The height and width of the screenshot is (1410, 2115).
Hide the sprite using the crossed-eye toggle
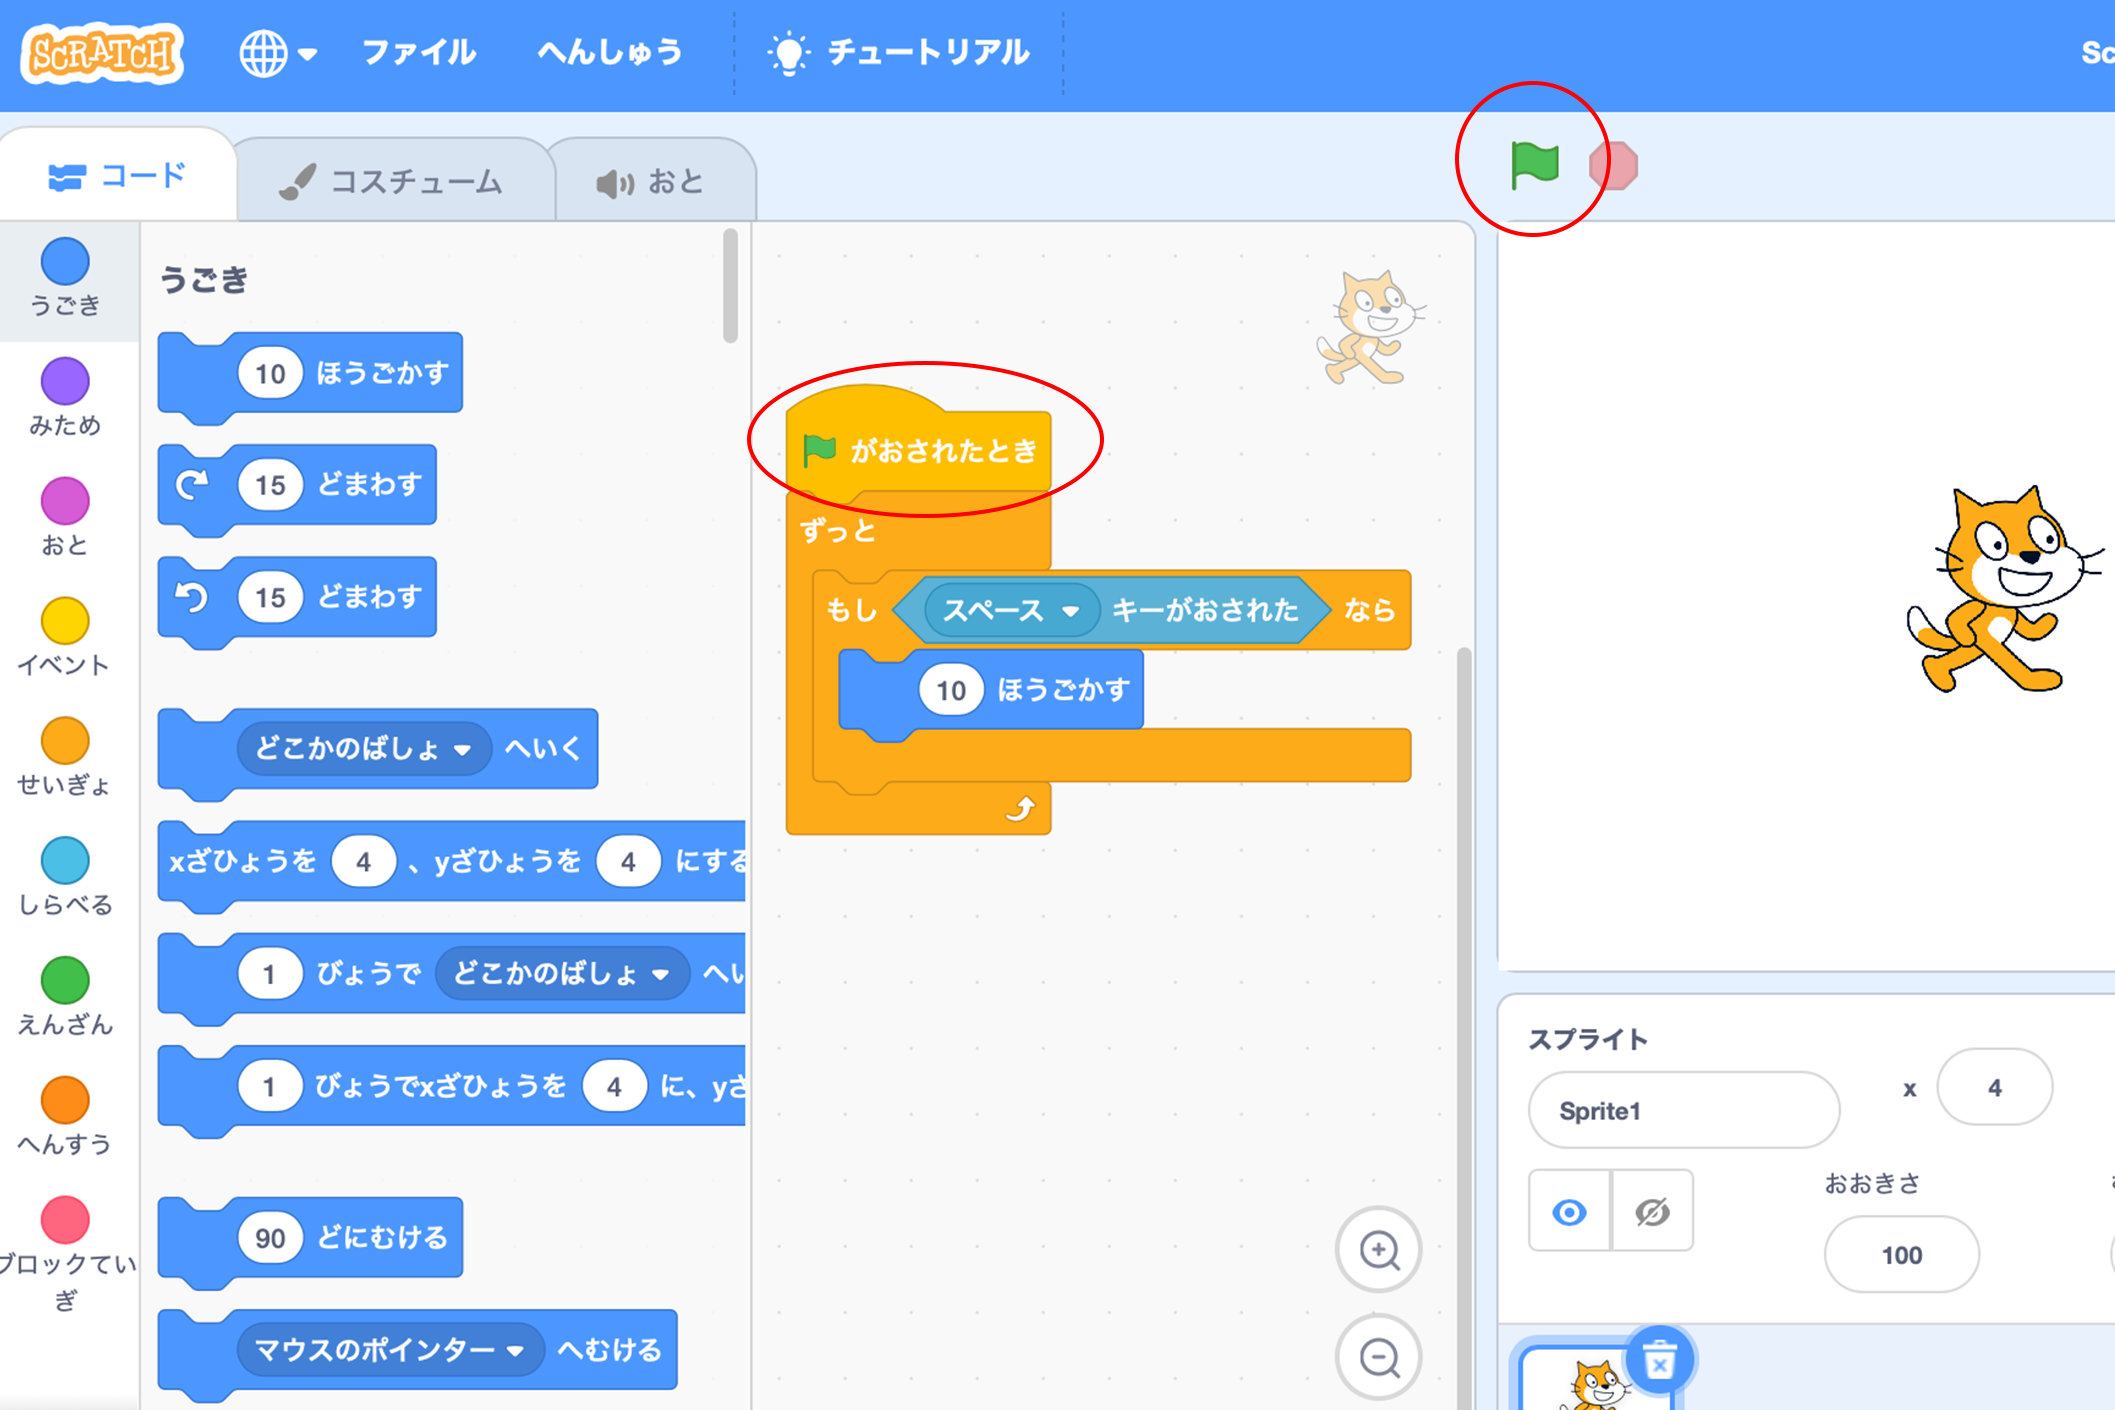[1650, 1211]
